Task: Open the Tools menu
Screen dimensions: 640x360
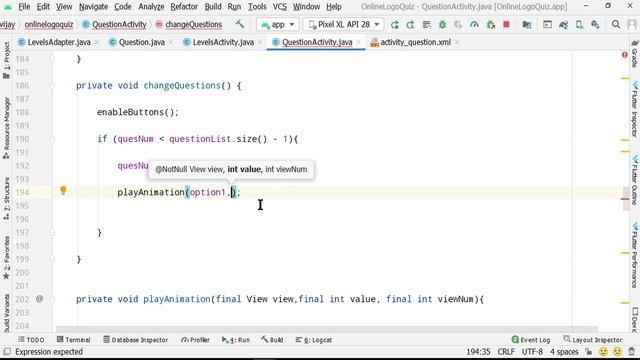Action: pyautogui.click(x=257, y=7)
